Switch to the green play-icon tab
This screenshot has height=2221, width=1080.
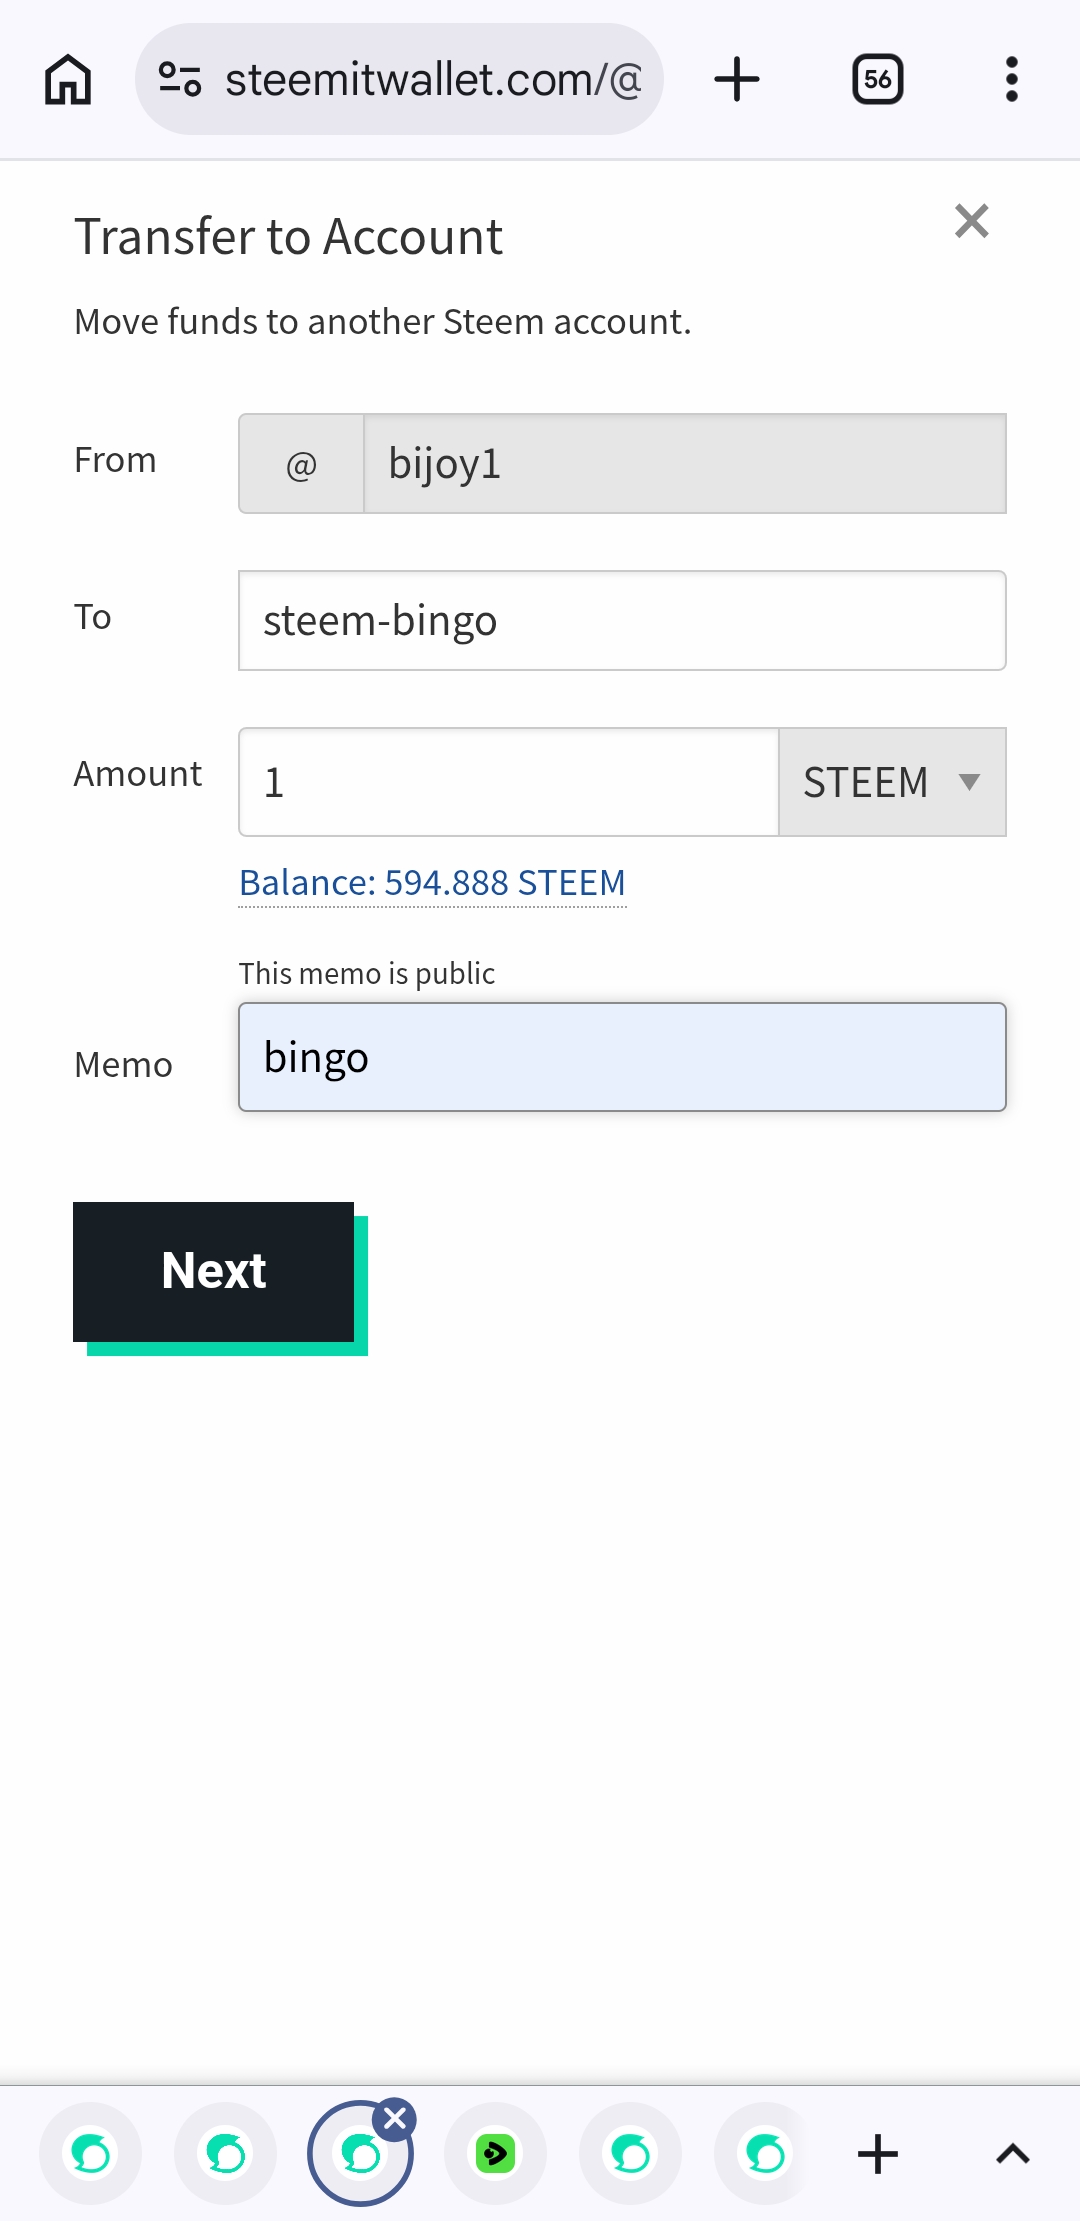pyautogui.click(x=495, y=2153)
